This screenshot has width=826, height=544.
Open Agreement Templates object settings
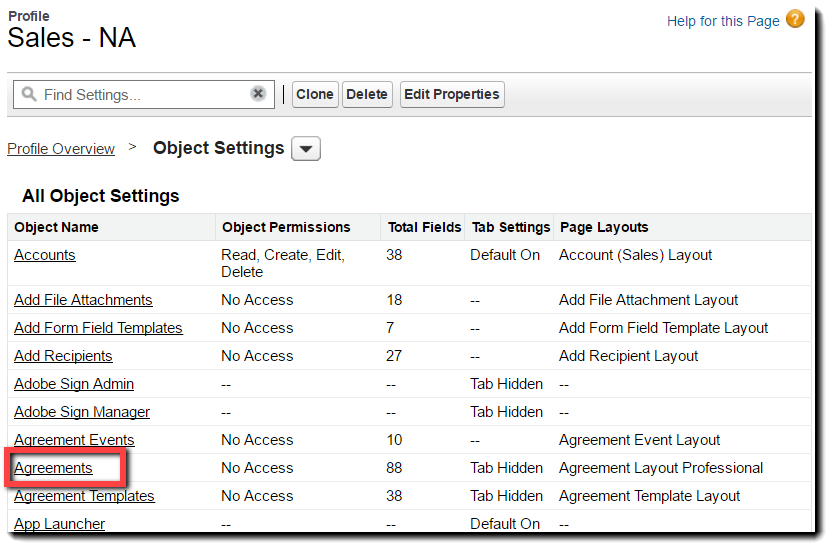coord(84,496)
